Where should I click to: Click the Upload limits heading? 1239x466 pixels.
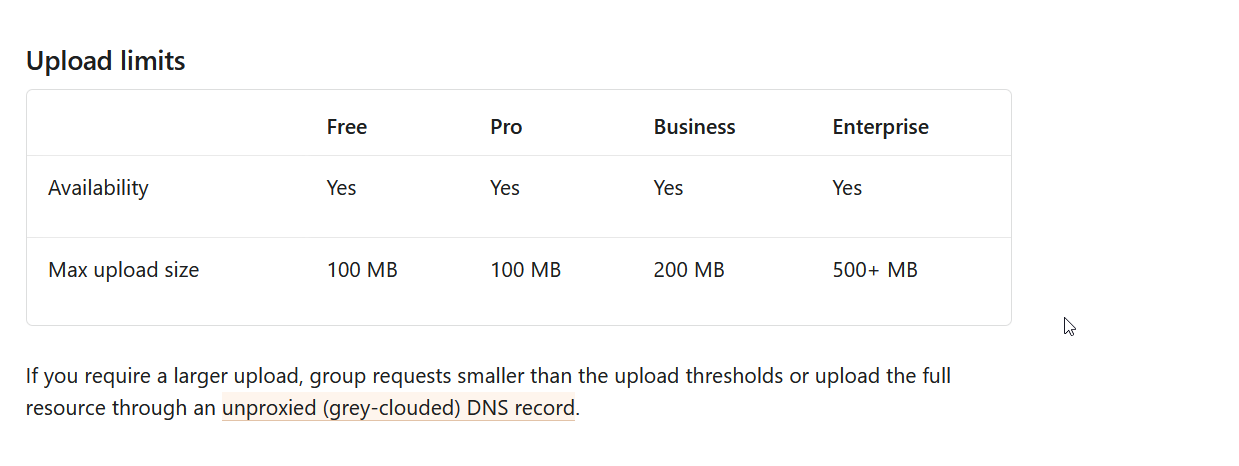tap(105, 61)
